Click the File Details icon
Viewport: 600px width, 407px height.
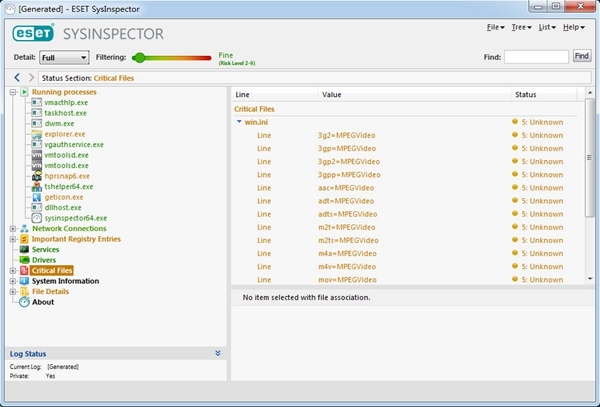pos(24,291)
